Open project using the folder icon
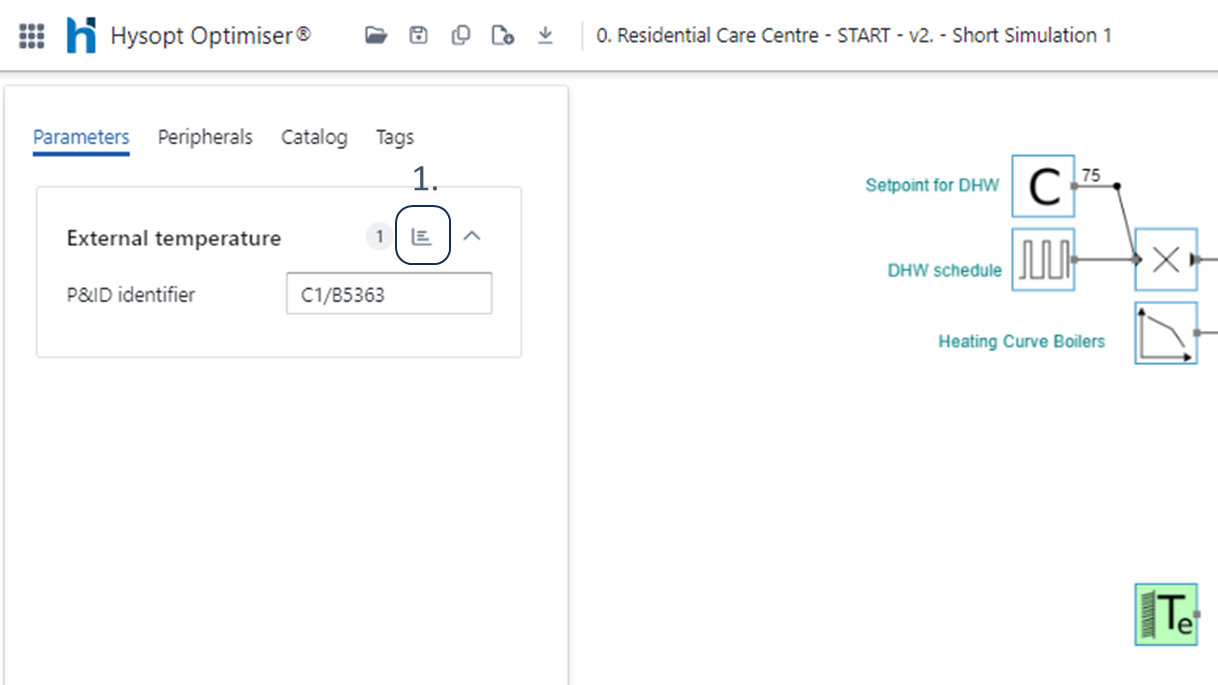This screenshot has width=1218, height=685. [x=376, y=36]
